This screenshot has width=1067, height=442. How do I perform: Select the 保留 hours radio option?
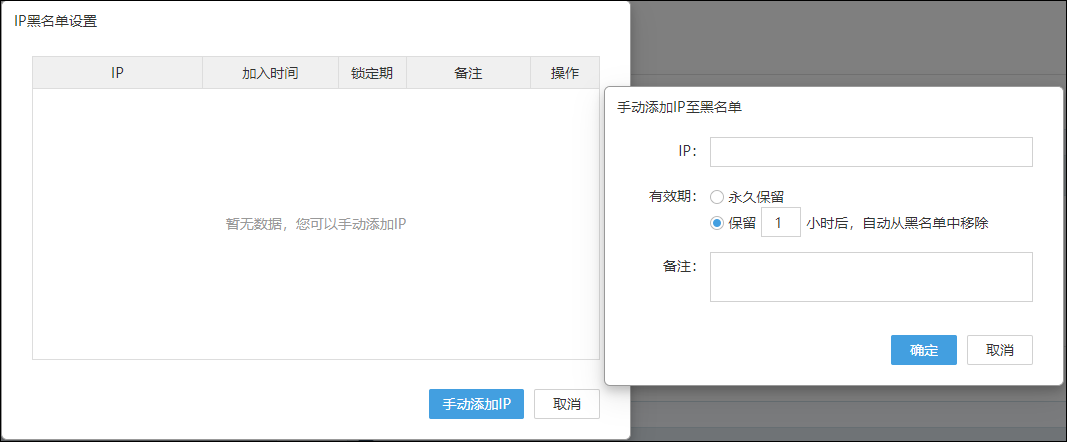(x=717, y=223)
